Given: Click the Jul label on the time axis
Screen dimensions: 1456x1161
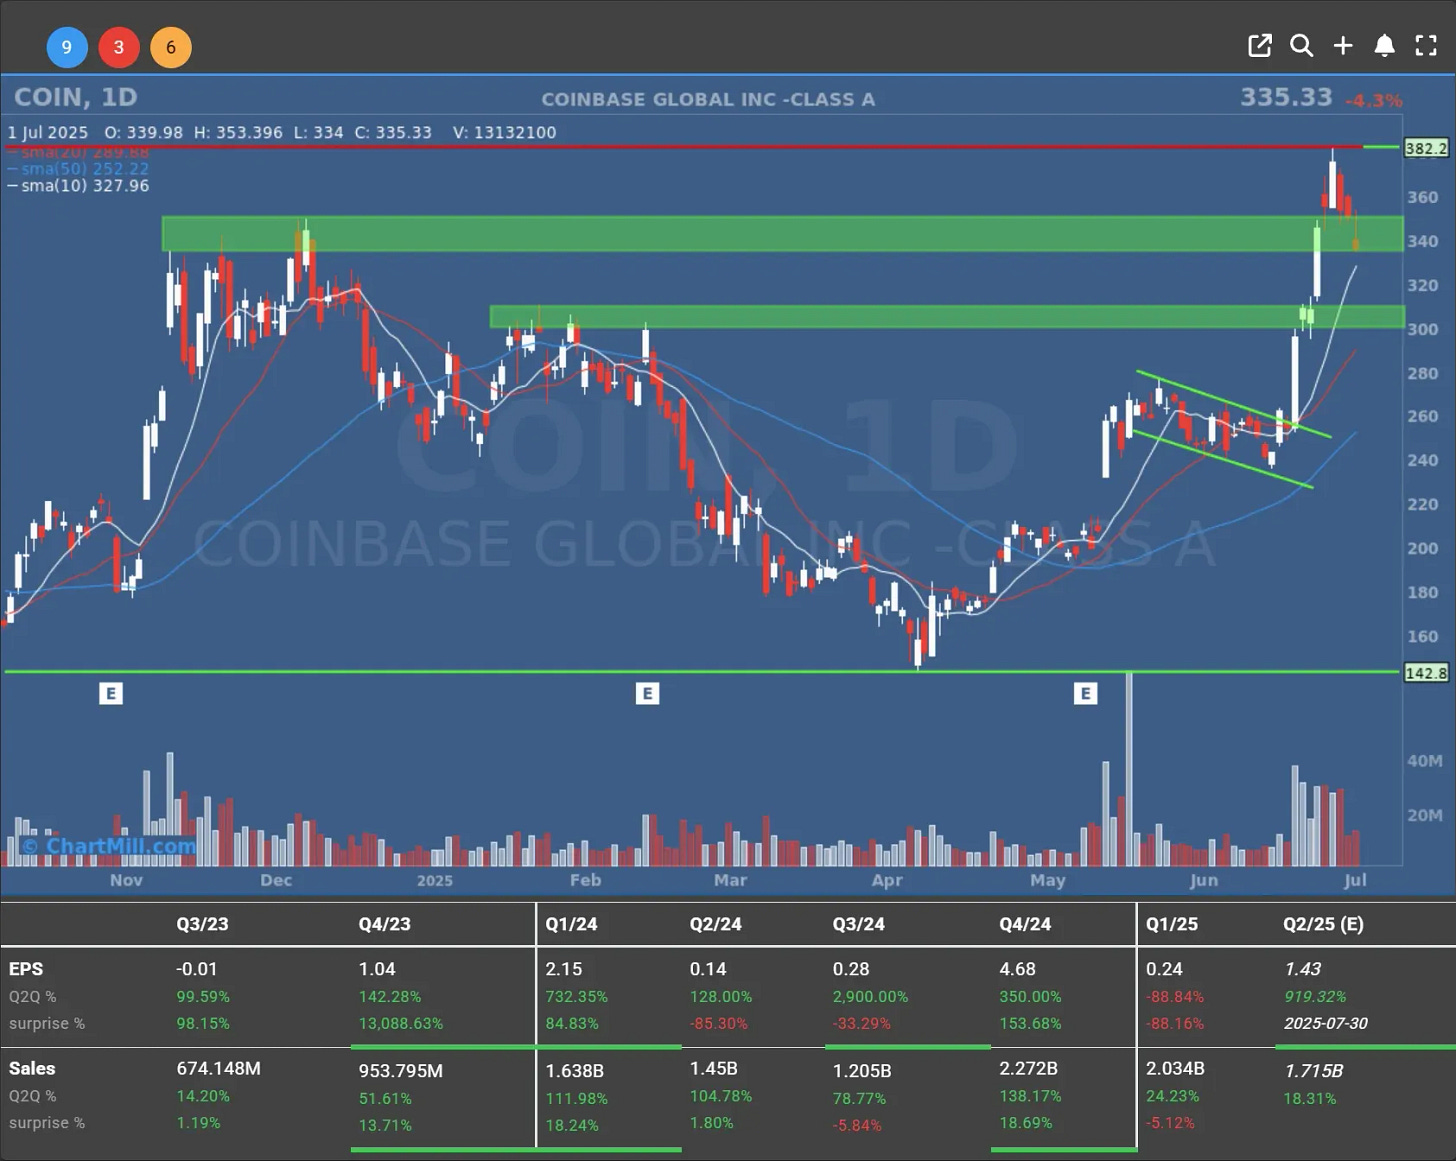Looking at the screenshot, I should point(1354,880).
